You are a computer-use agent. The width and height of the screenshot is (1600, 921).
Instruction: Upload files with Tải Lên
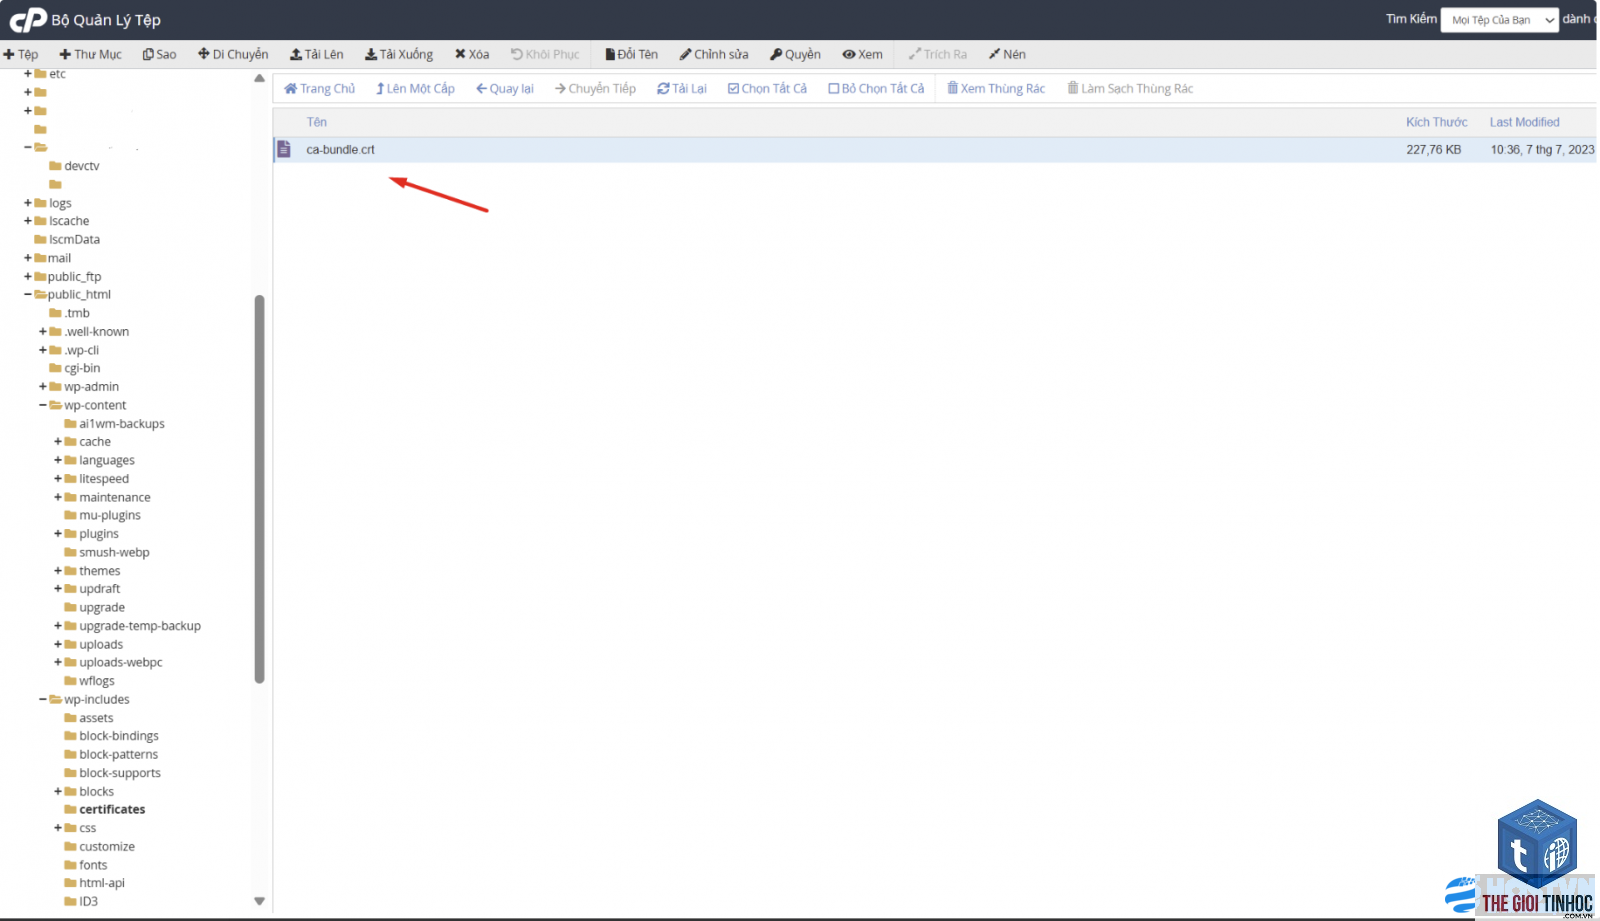(316, 54)
